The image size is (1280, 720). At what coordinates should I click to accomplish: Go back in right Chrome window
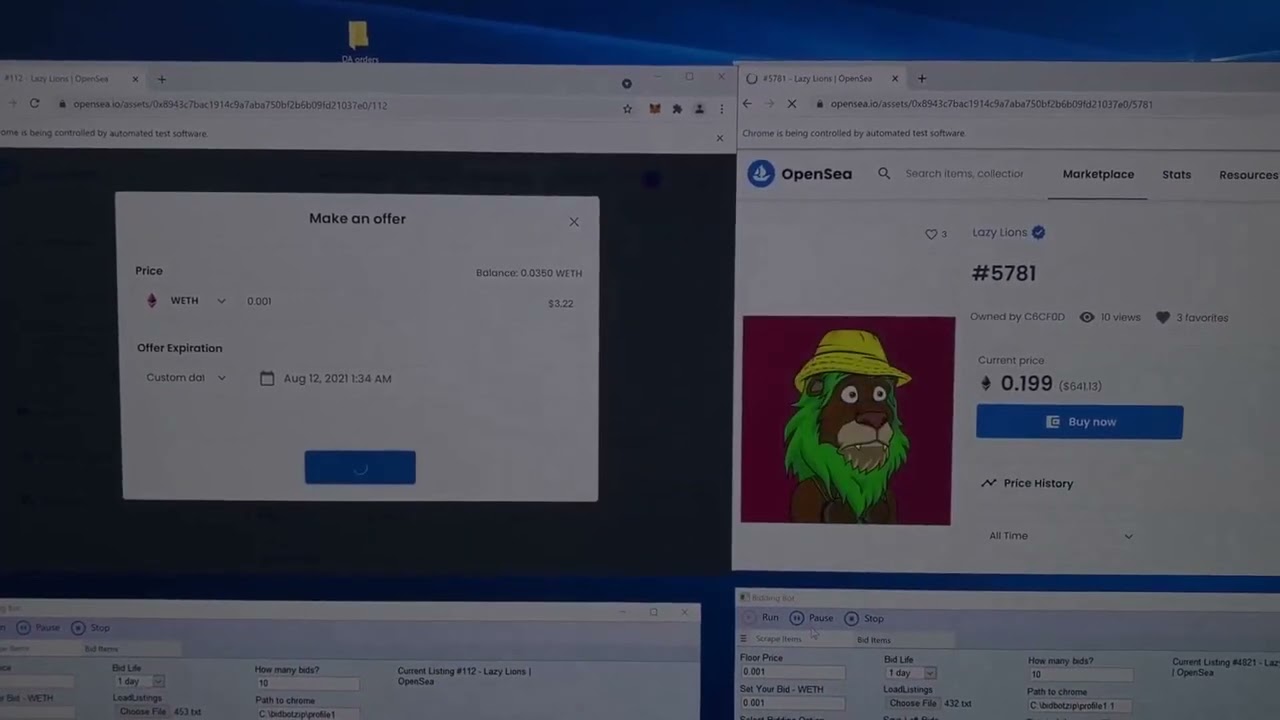point(747,103)
